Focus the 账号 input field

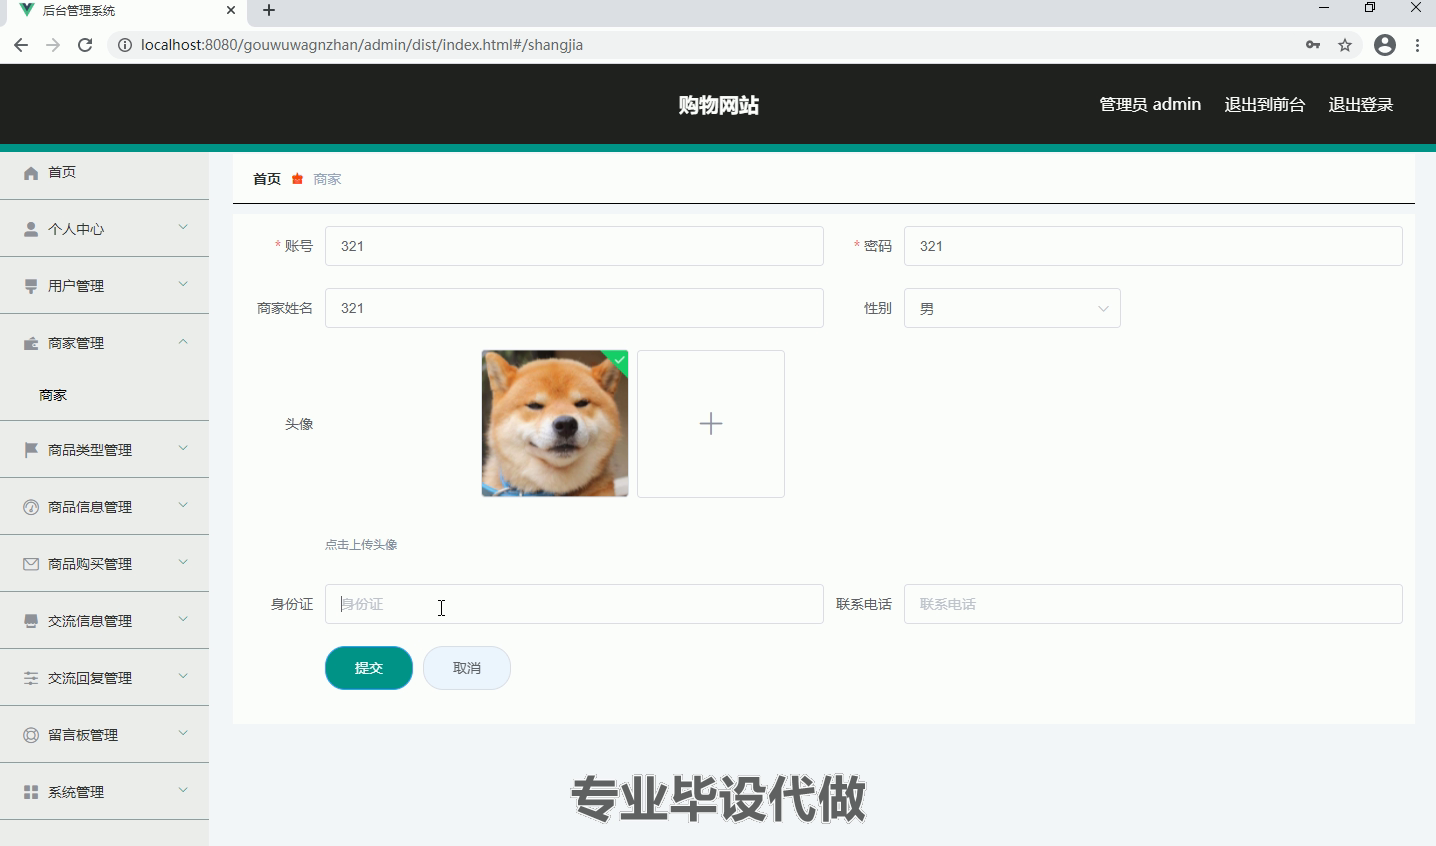[574, 246]
